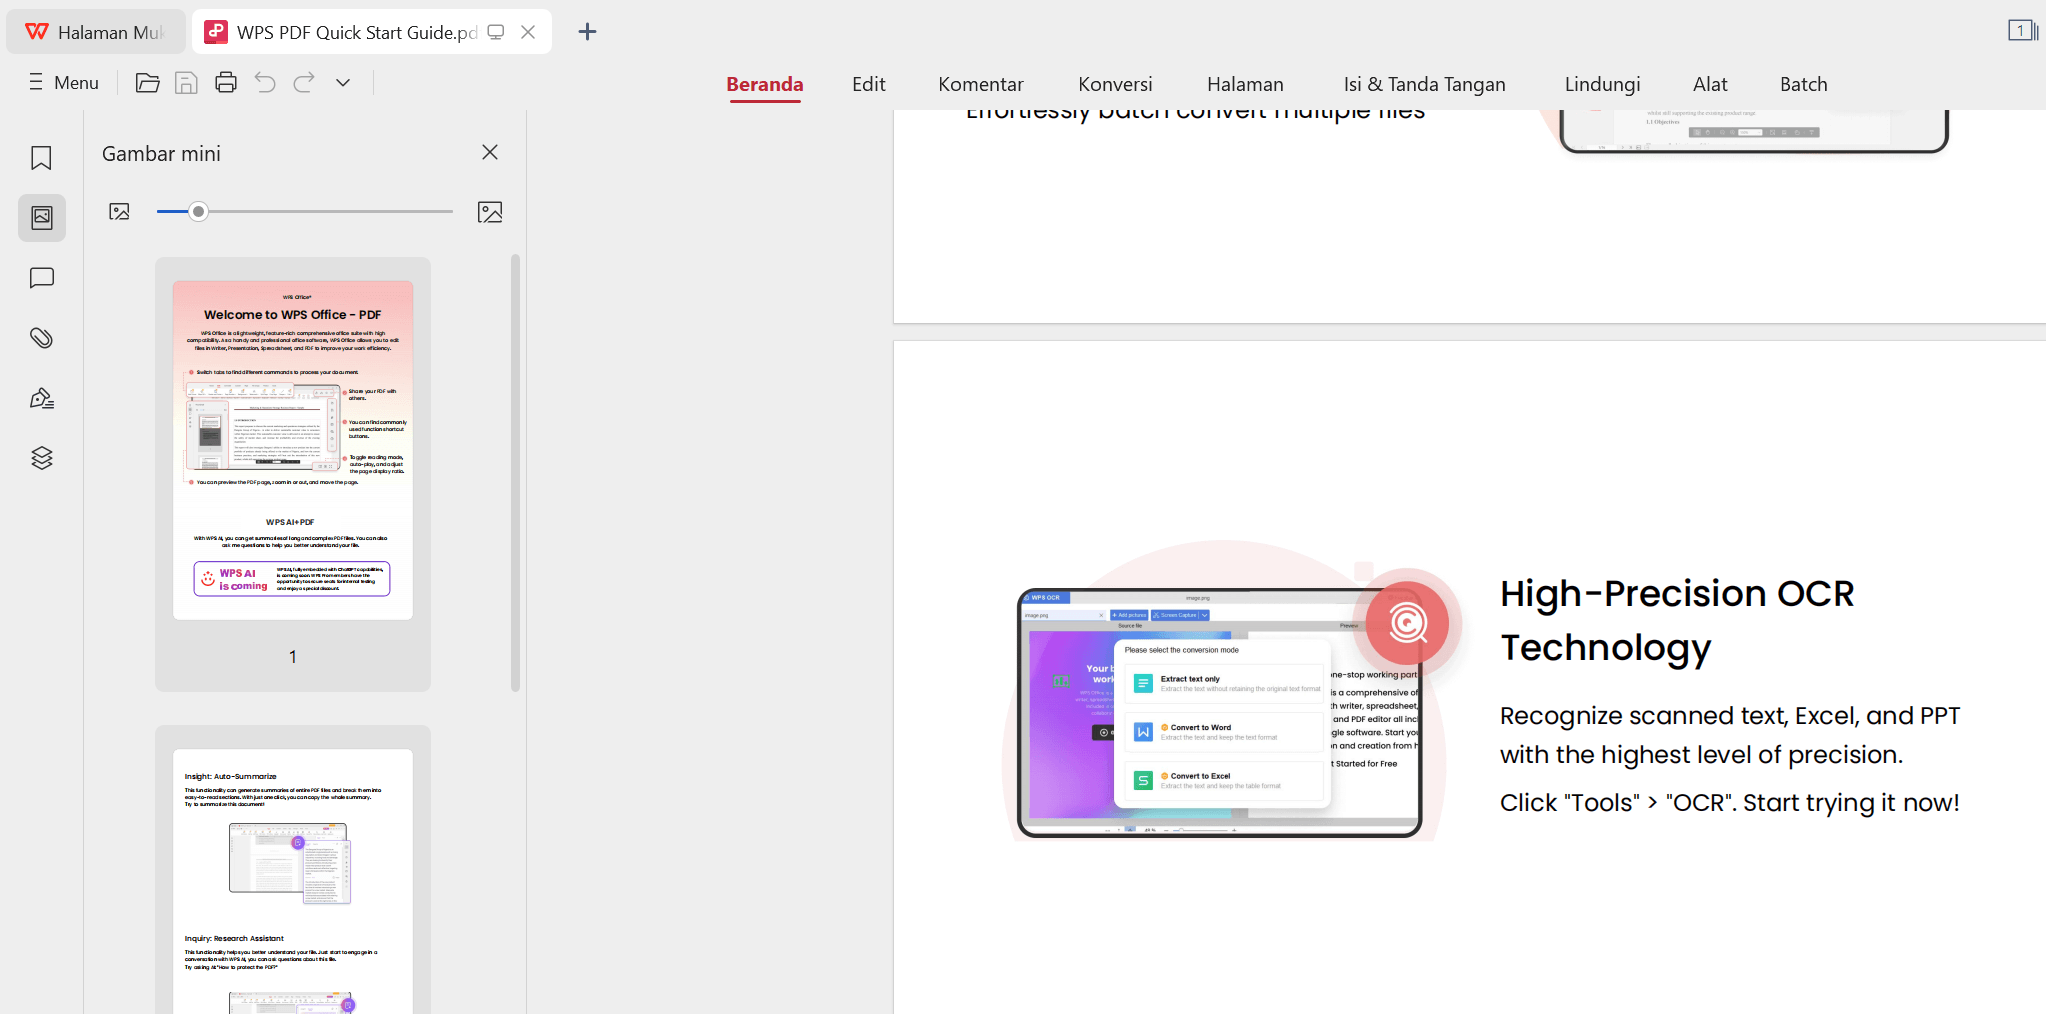This screenshot has height=1014, width=2046.
Task: Click the Redo arrow icon
Action: [304, 83]
